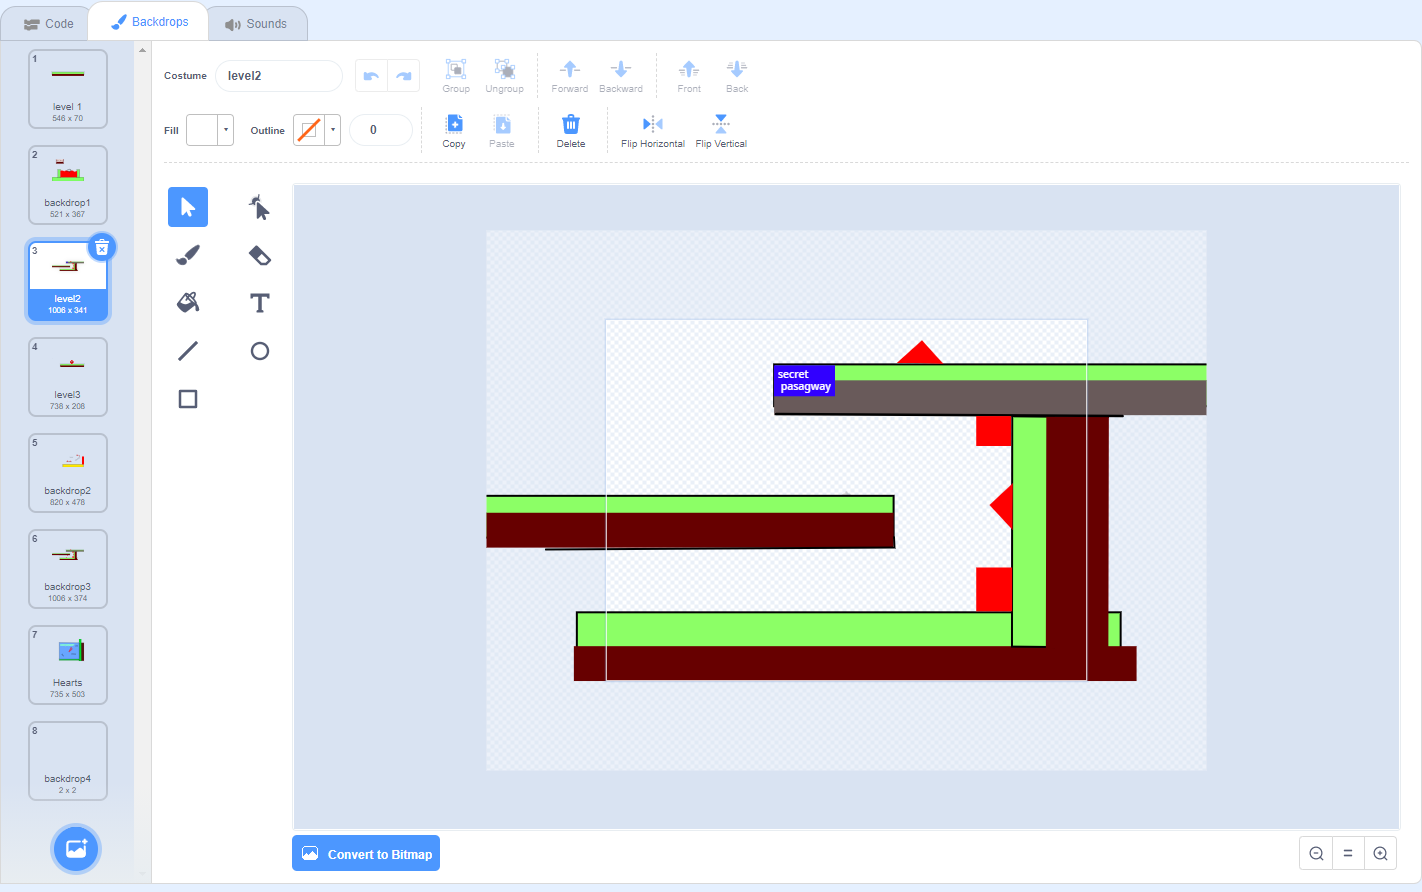Select the Reshape tool

[x=260, y=207]
